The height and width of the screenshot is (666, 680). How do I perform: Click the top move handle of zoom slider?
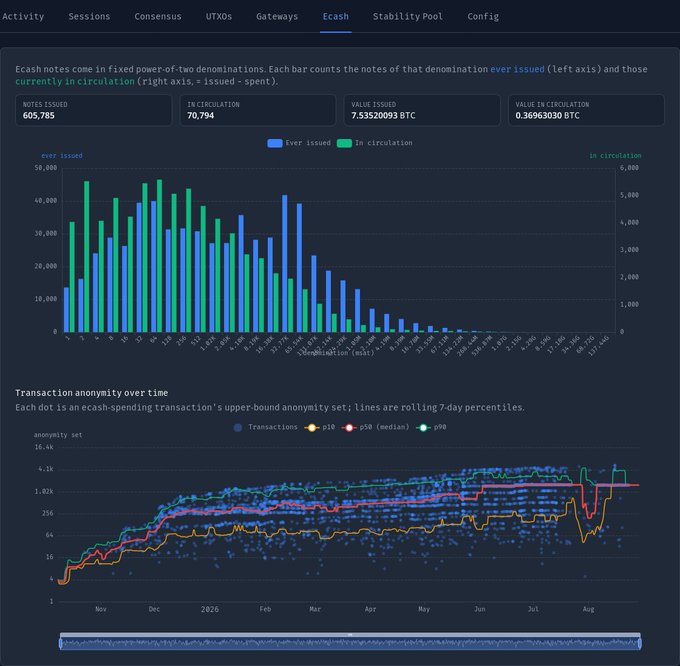[350, 635]
